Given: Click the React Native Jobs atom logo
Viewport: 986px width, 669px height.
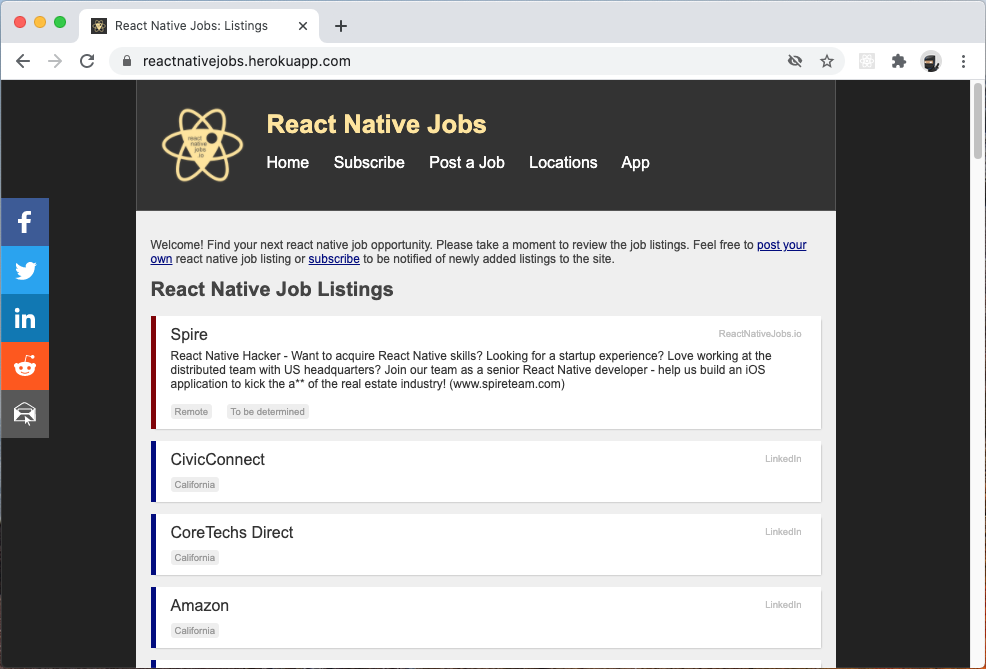Looking at the screenshot, I should pyautogui.click(x=202, y=145).
